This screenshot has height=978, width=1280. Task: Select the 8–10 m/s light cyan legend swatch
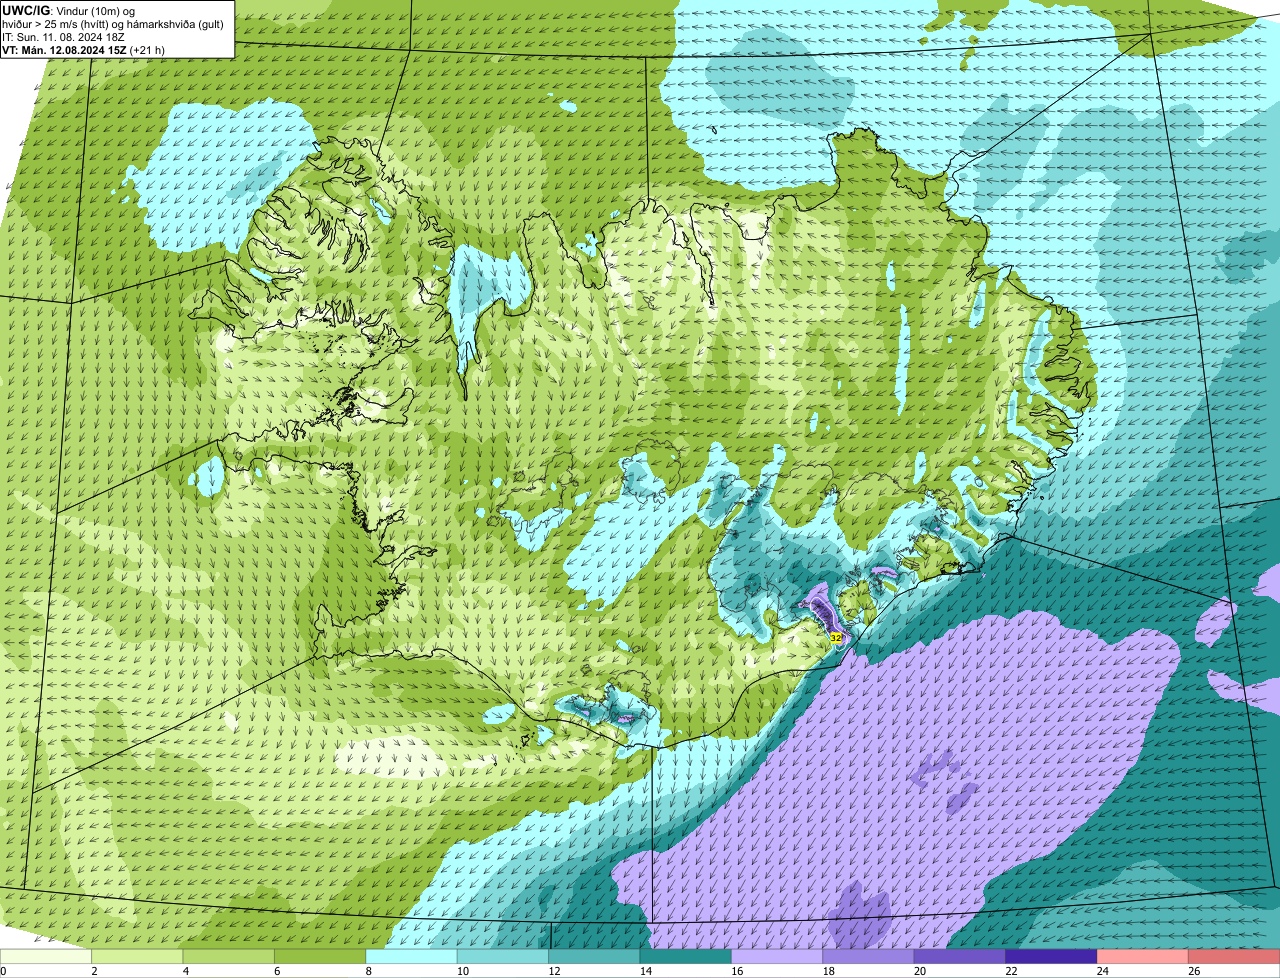[412, 956]
